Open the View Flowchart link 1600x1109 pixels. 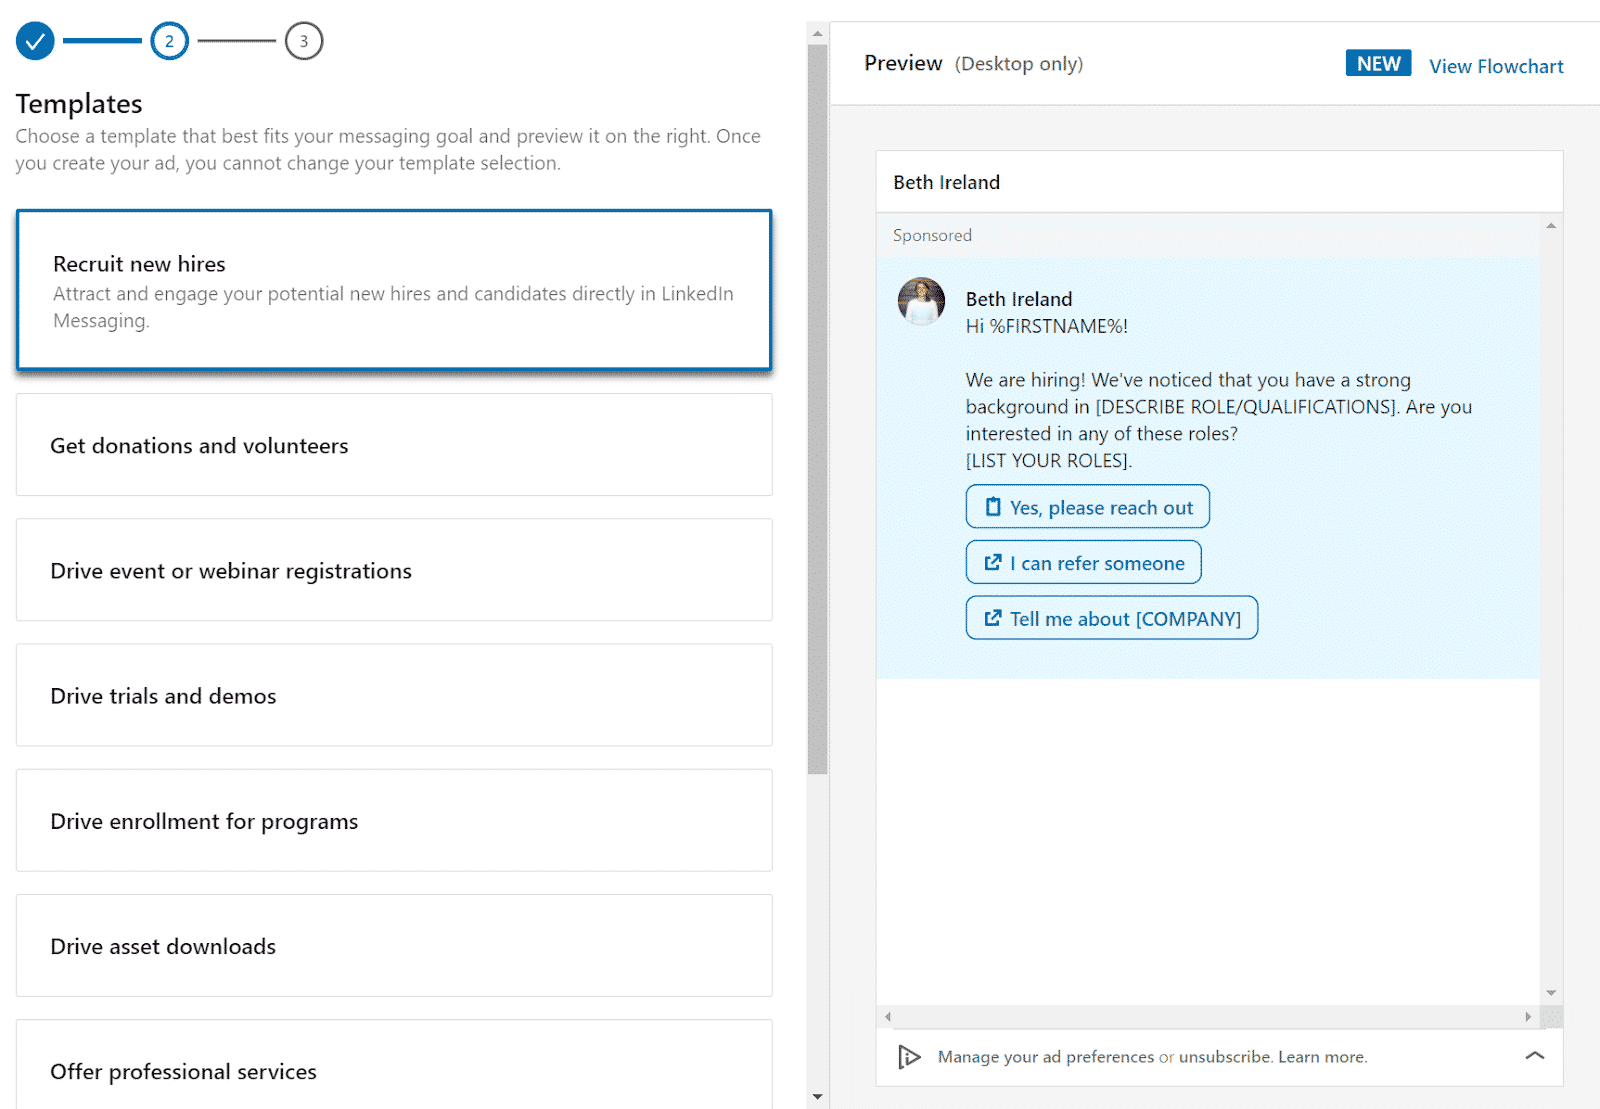(1496, 66)
